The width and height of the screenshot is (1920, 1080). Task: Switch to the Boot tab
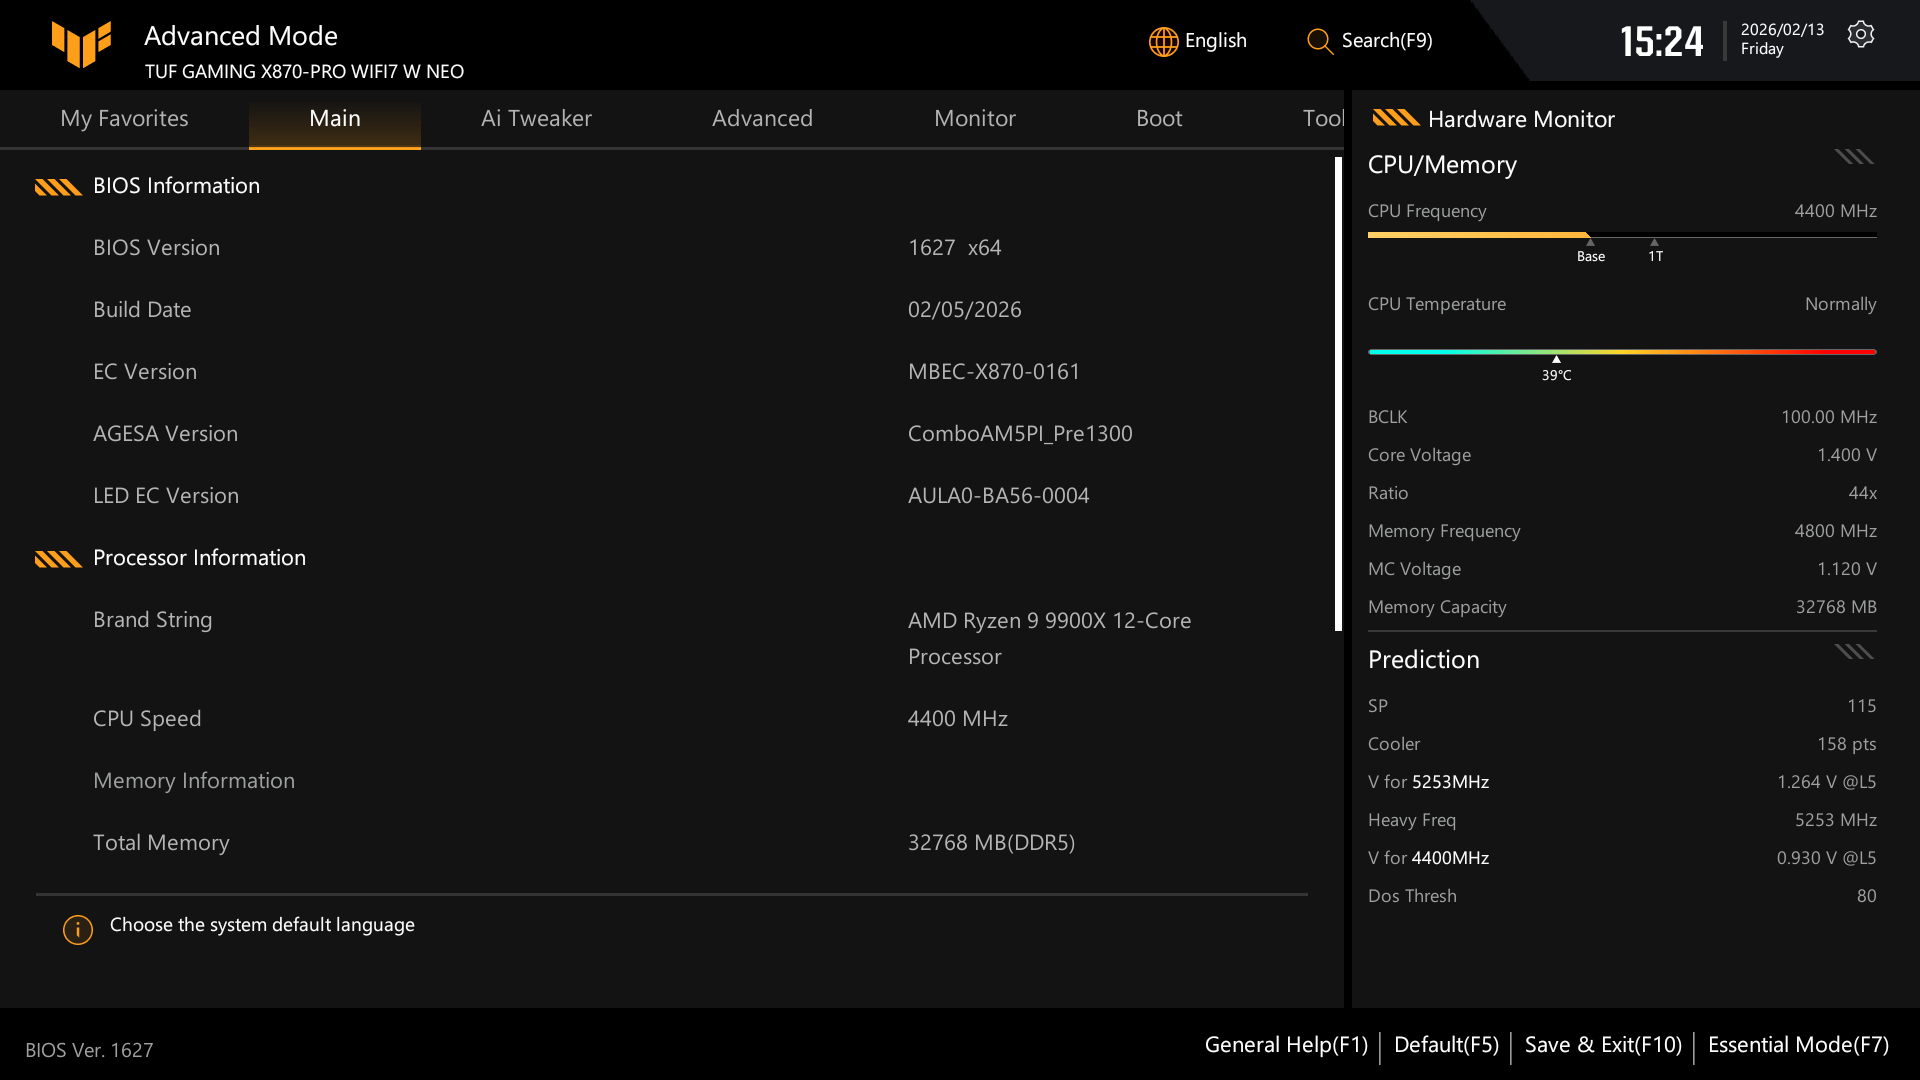pyautogui.click(x=1159, y=118)
